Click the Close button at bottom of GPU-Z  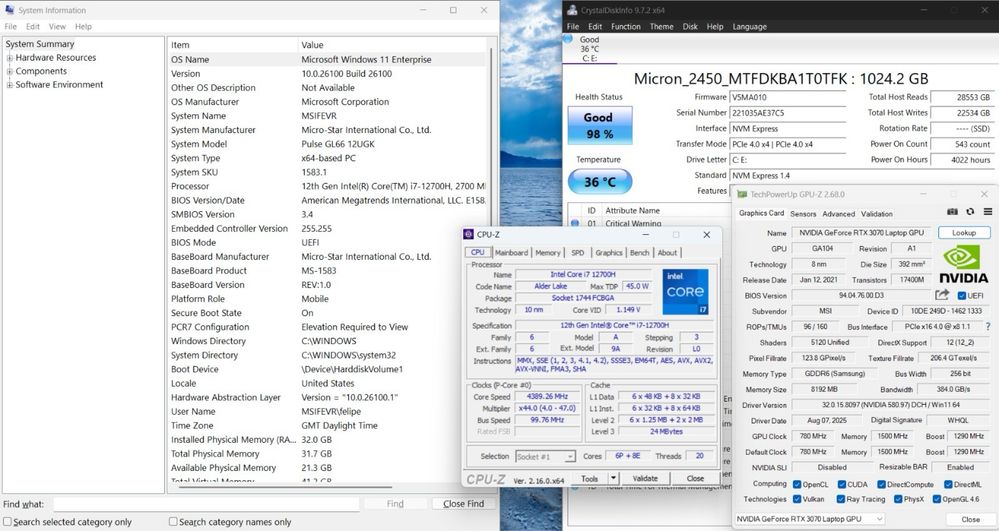pos(970,520)
